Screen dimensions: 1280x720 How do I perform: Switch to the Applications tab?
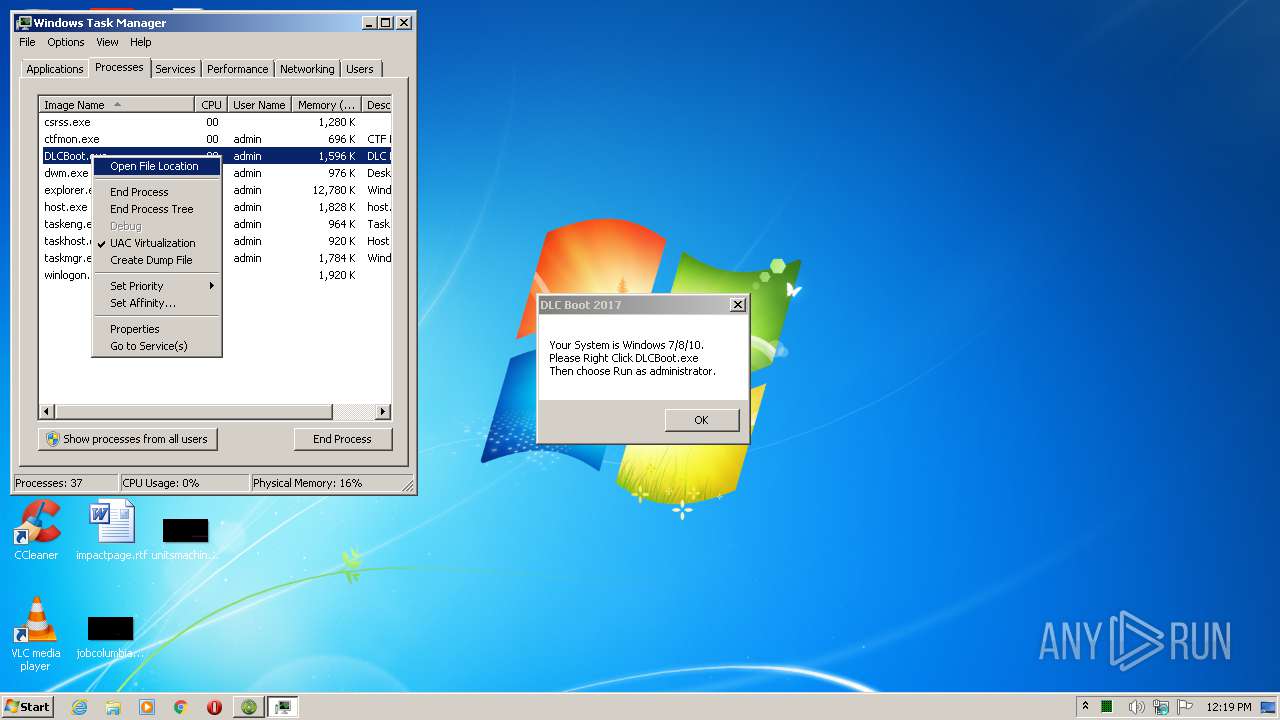(x=54, y=69)
